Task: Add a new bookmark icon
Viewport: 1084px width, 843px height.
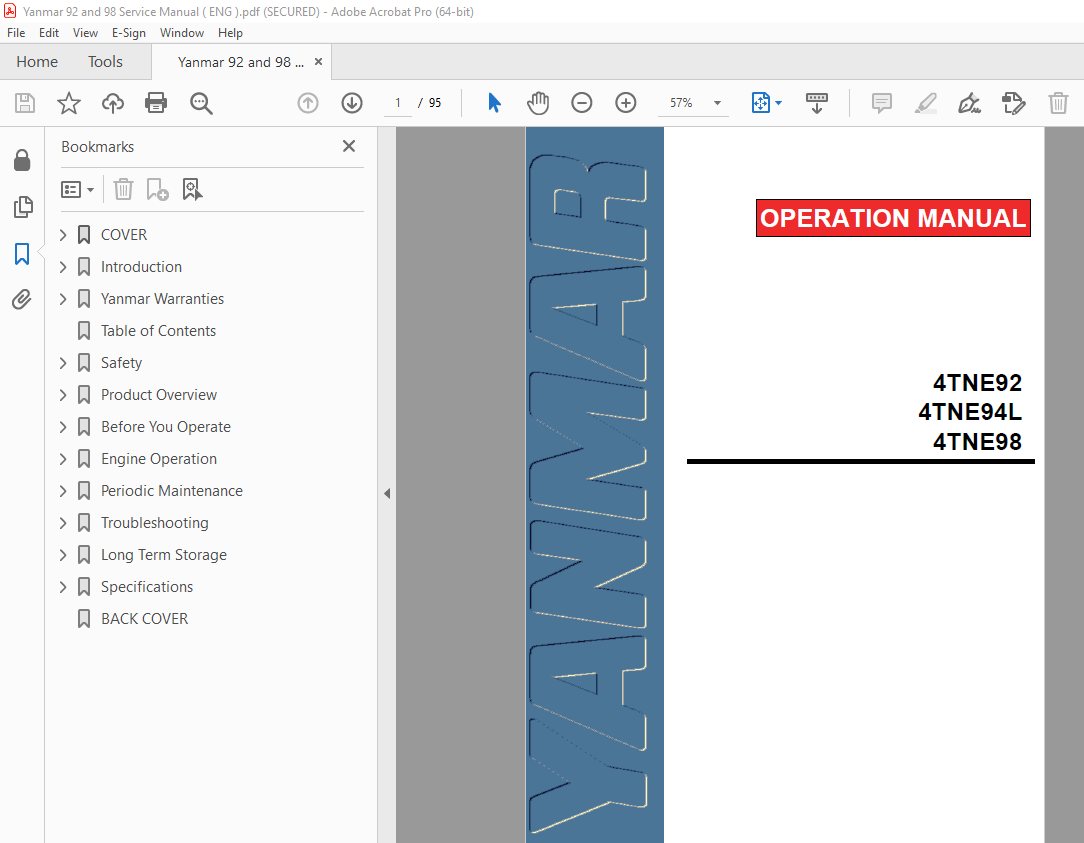Action: pos(157,189)
